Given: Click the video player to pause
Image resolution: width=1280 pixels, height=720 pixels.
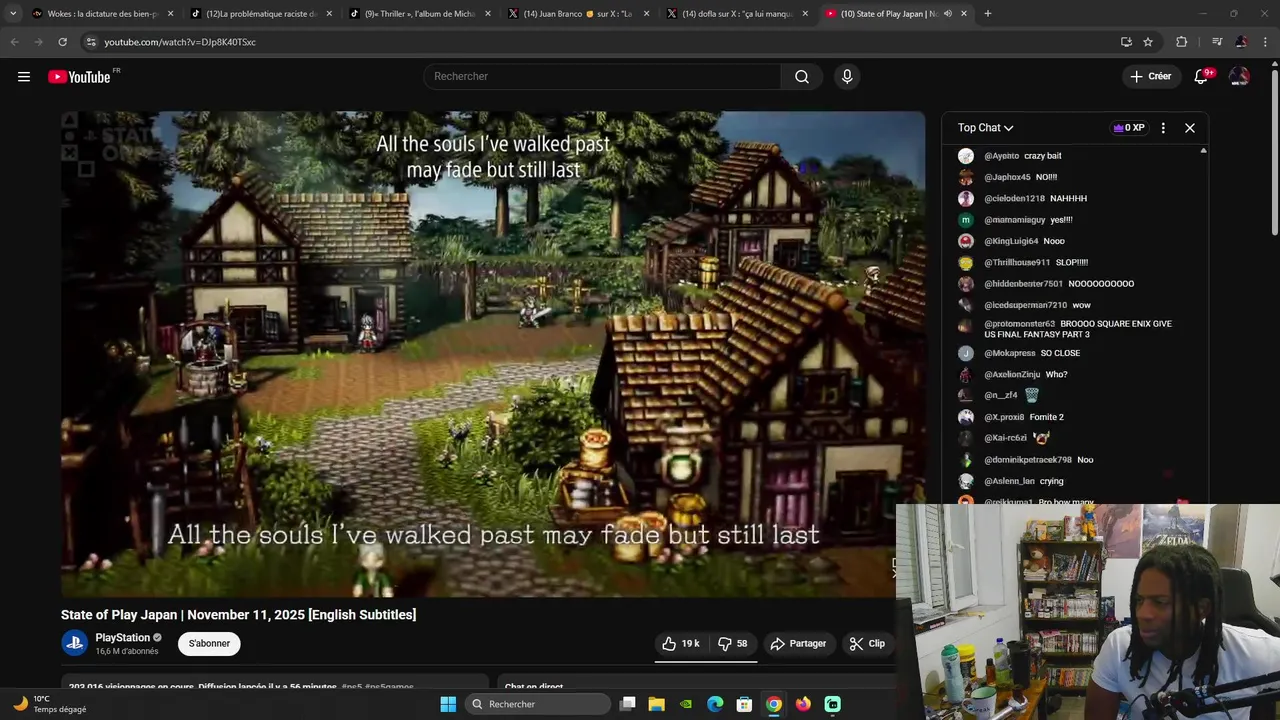Looking at the screenshot, I should point(493,353).
